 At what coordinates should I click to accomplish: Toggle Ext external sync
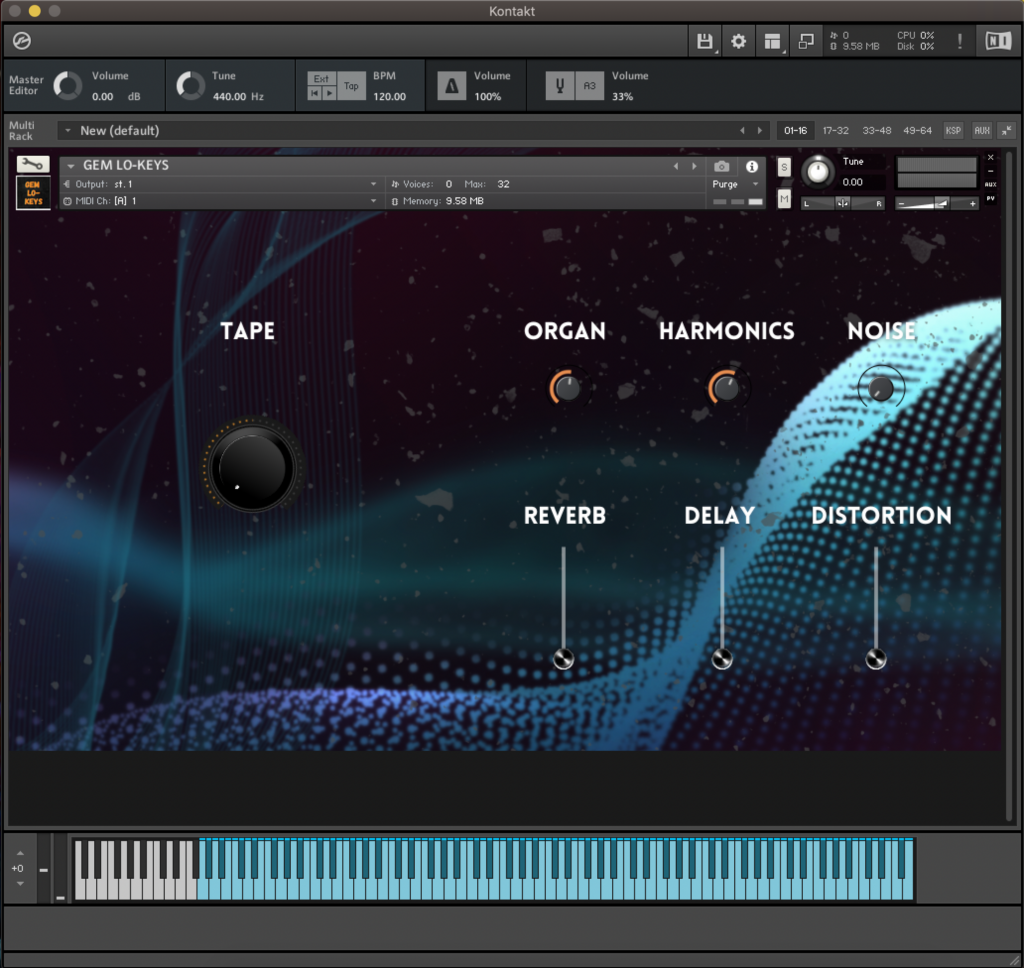321,78
